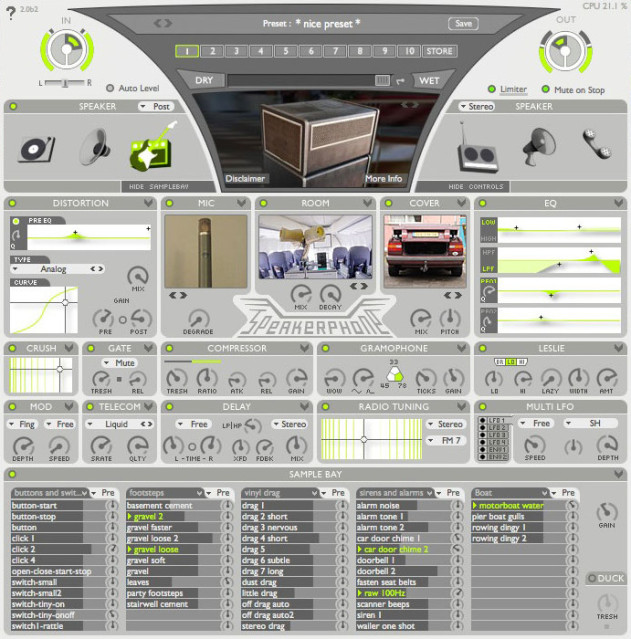Toggle the Radio Tuning module power
631x639 pixels.
326,407
